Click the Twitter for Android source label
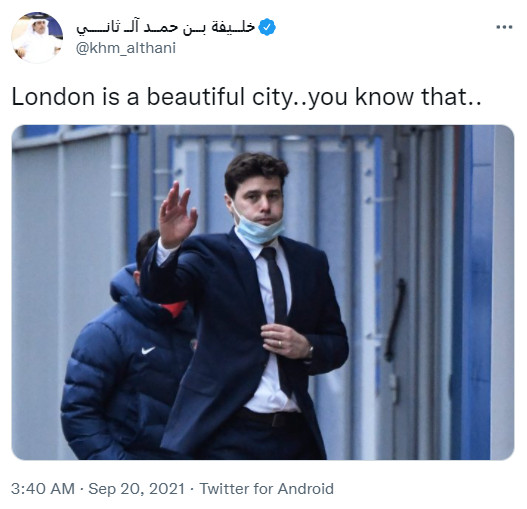Viewport: 527px width, 509px height. point(267,488)
